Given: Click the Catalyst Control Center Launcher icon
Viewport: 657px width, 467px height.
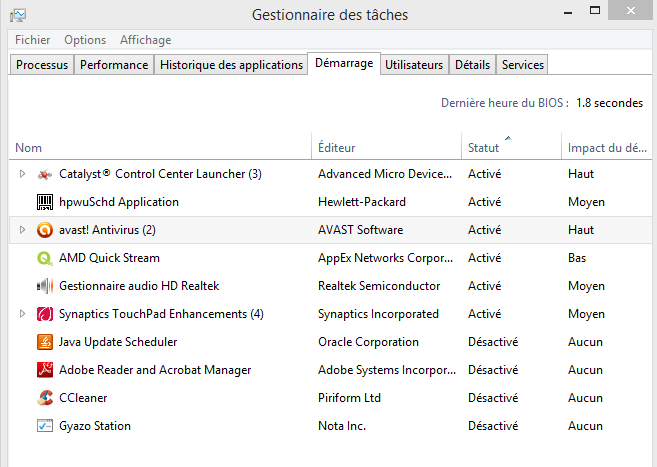Looking at the screenshot, I should tap(44, 174).
